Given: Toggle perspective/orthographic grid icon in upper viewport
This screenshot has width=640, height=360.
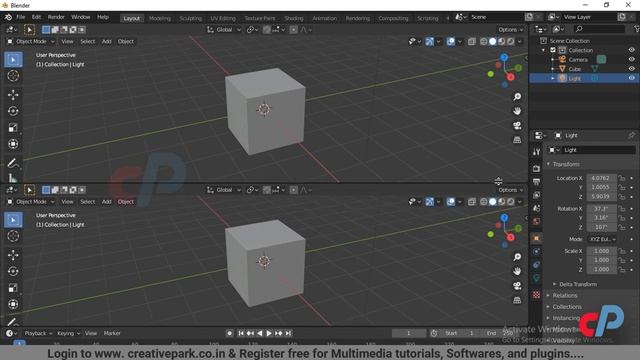Looking at the screenshot, I should point(517,140).
